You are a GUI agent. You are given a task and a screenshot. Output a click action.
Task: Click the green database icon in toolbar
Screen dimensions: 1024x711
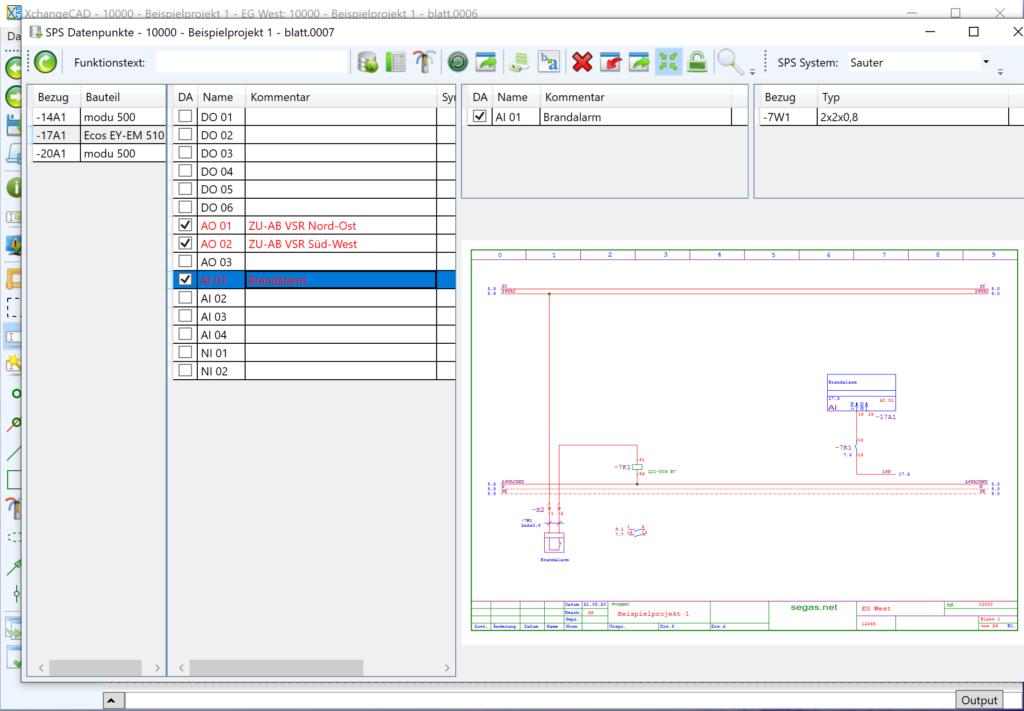coord(367,62)
